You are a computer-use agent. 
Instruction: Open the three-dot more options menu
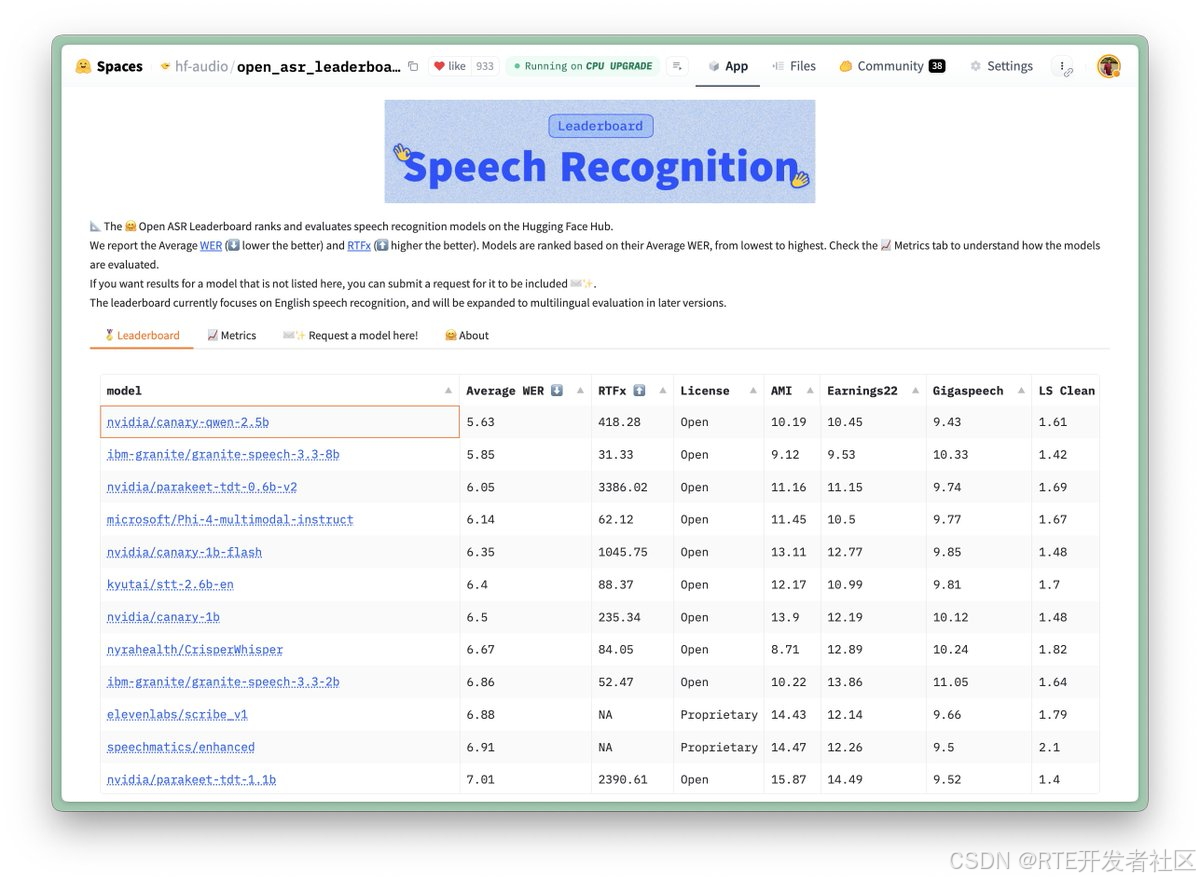click(1062, 66)
